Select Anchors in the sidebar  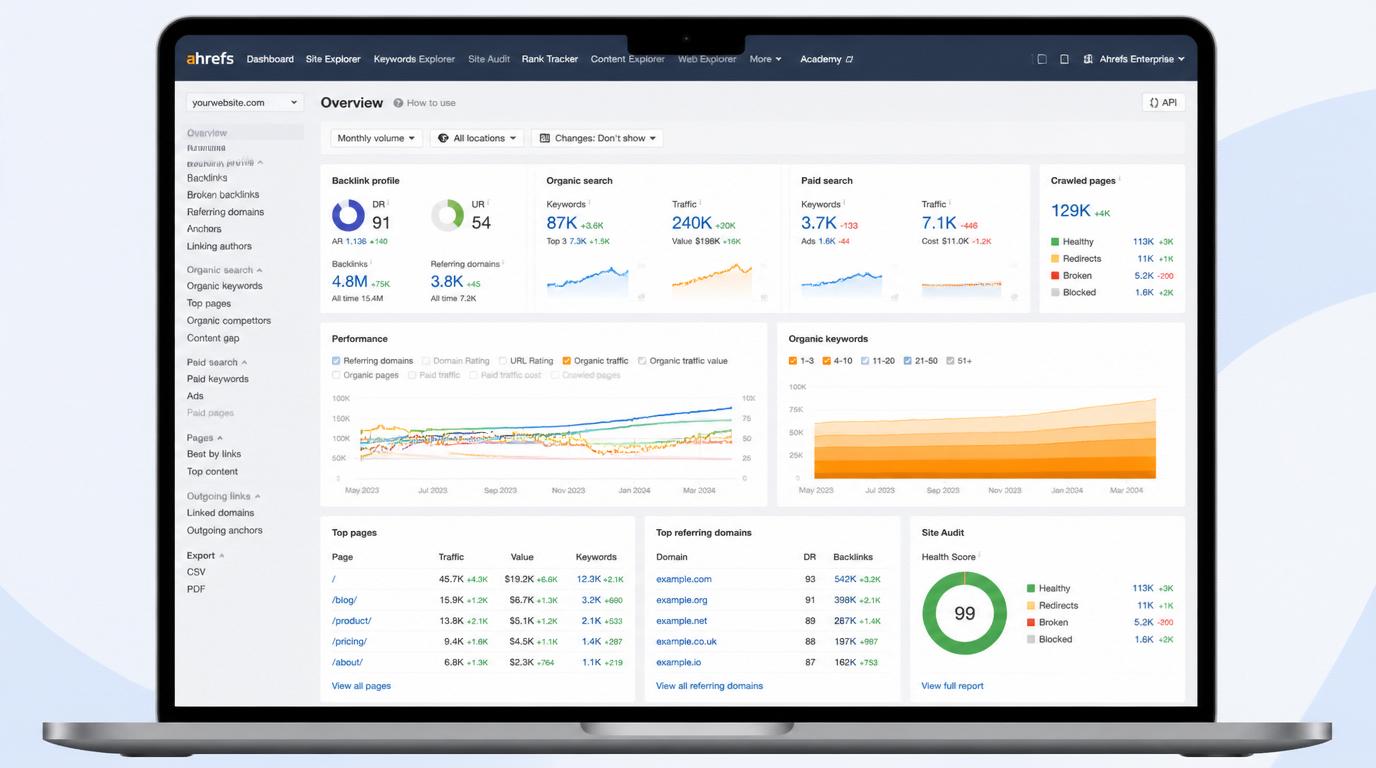[204, 229]
